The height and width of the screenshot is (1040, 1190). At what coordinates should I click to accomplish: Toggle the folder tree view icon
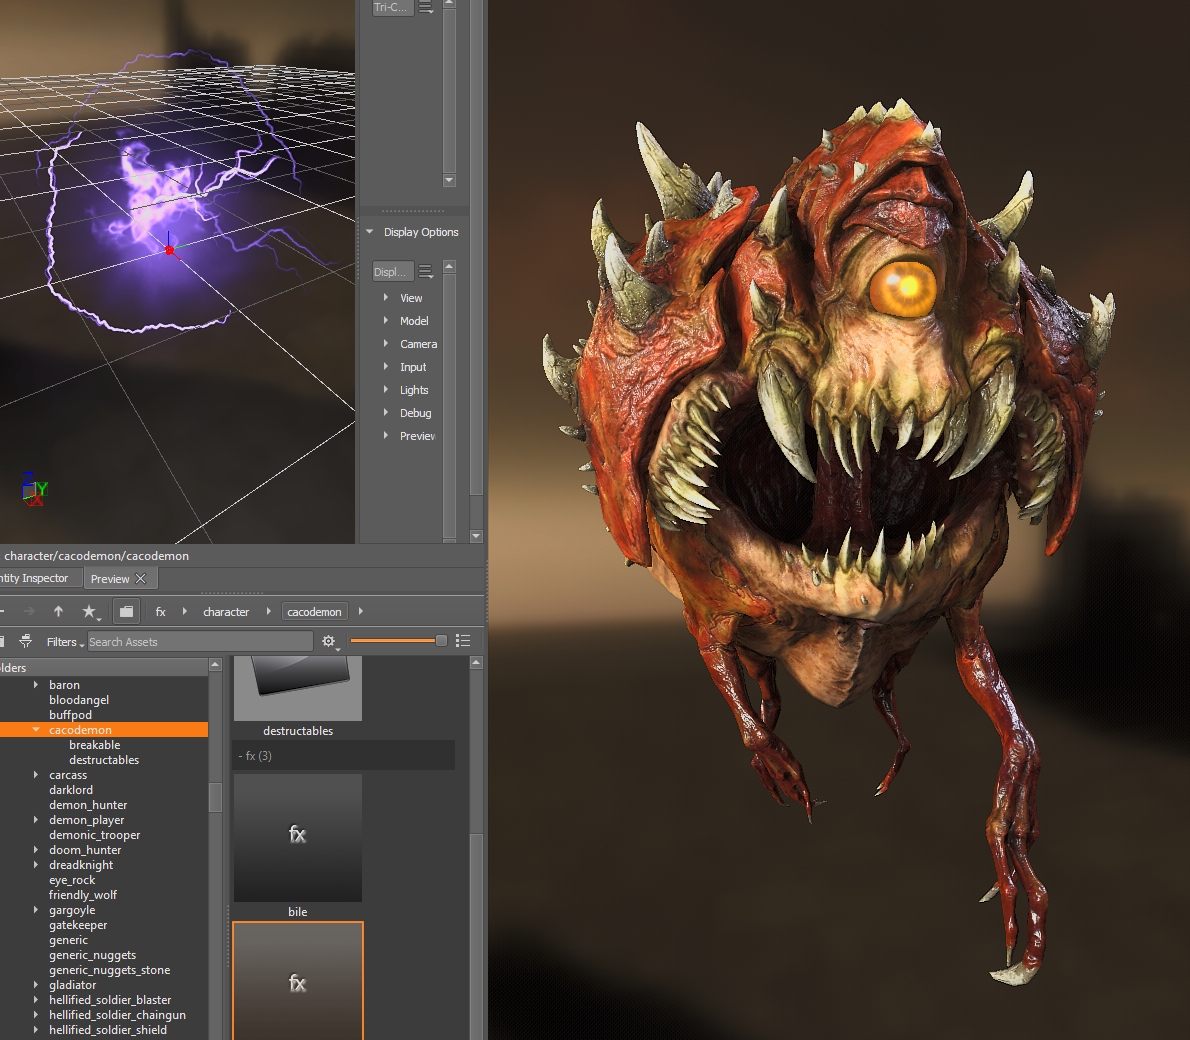(126, 611)
